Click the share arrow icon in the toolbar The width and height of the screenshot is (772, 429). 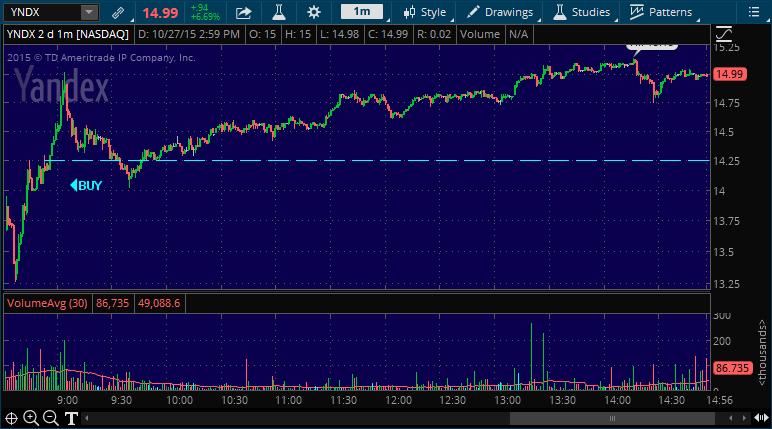(x=244, y=12)
